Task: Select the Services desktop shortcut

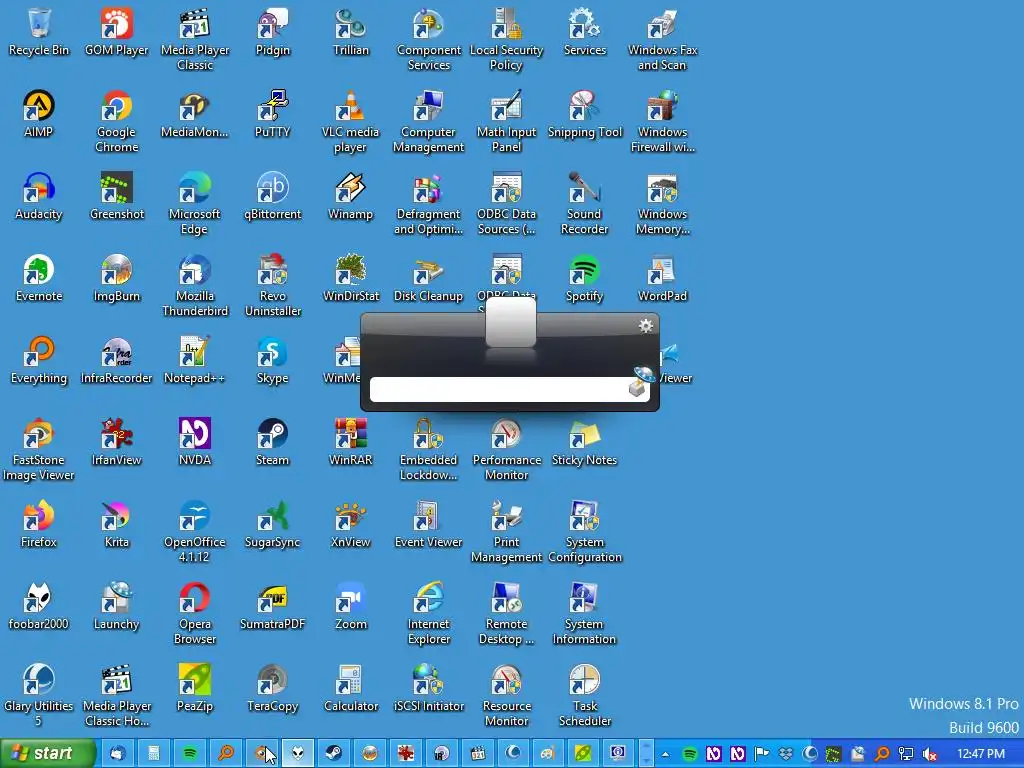Action: (584, 33)
